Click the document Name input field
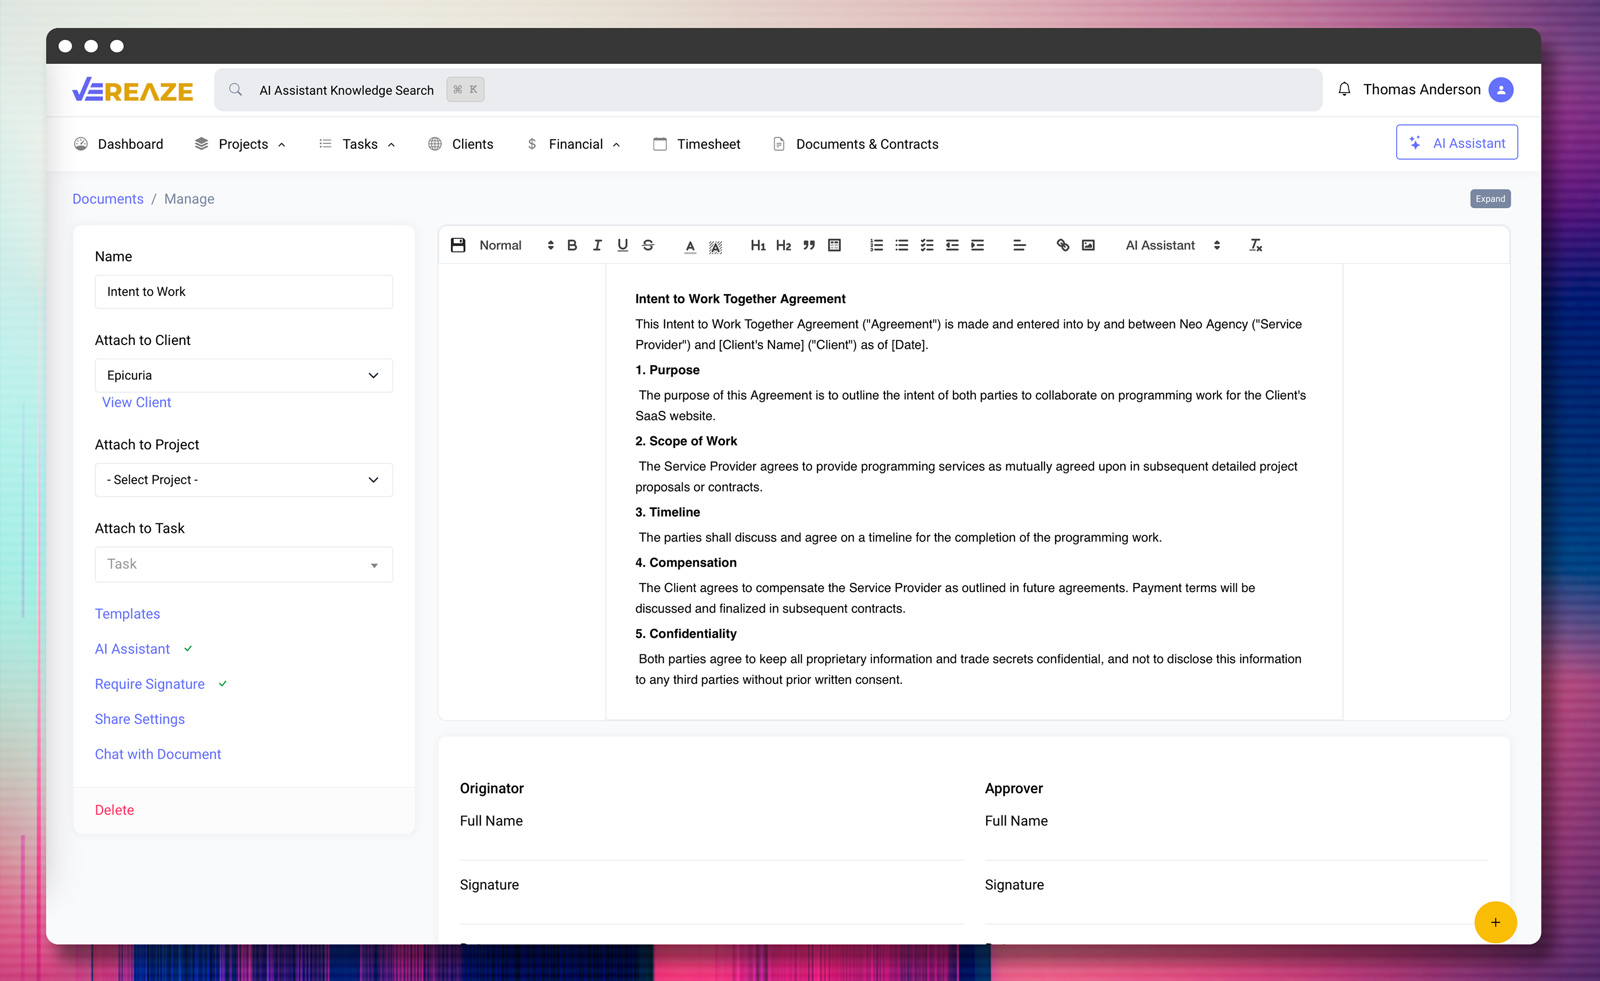Screen dimensions: 1600x981 [x=243, y=292]
